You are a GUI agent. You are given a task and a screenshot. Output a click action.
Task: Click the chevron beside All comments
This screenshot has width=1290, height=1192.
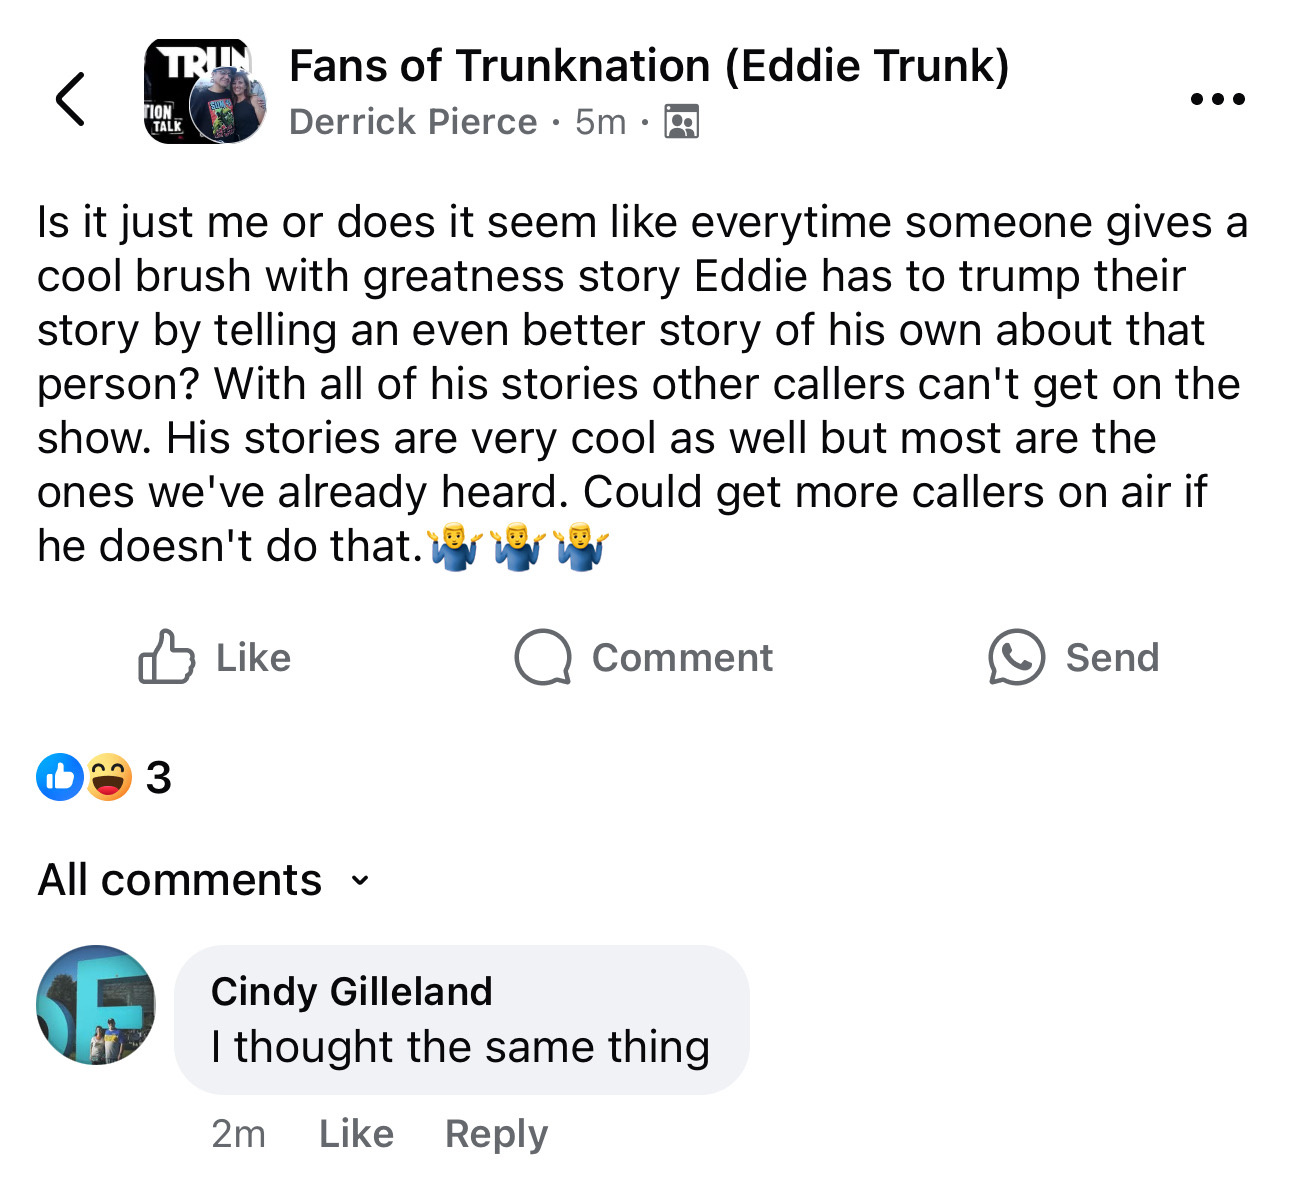coord(360,881)
